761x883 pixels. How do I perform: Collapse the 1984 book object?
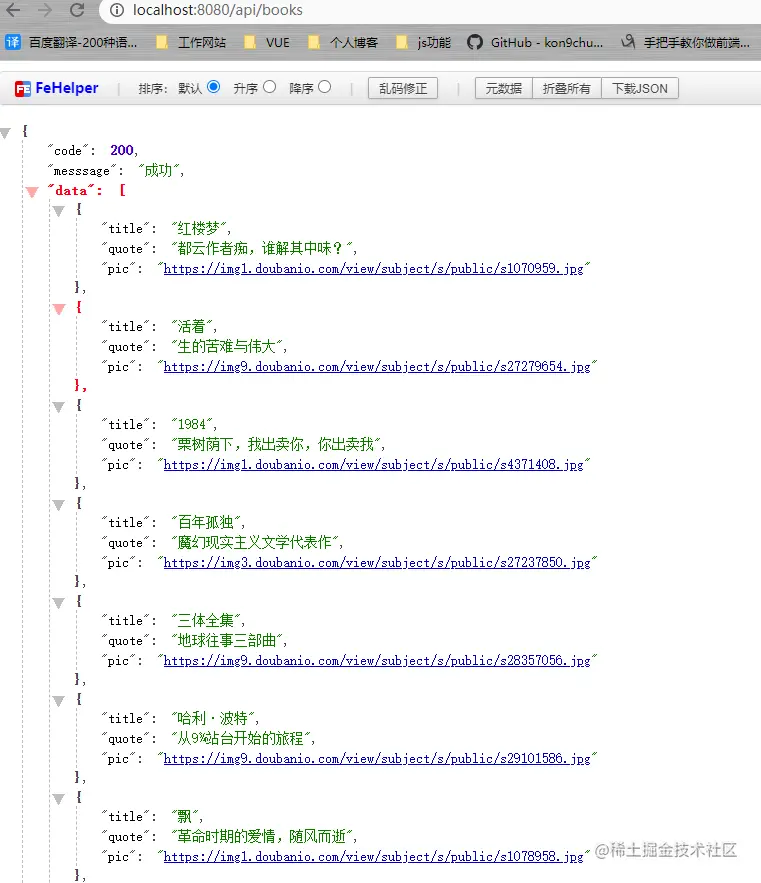(59, 407)
